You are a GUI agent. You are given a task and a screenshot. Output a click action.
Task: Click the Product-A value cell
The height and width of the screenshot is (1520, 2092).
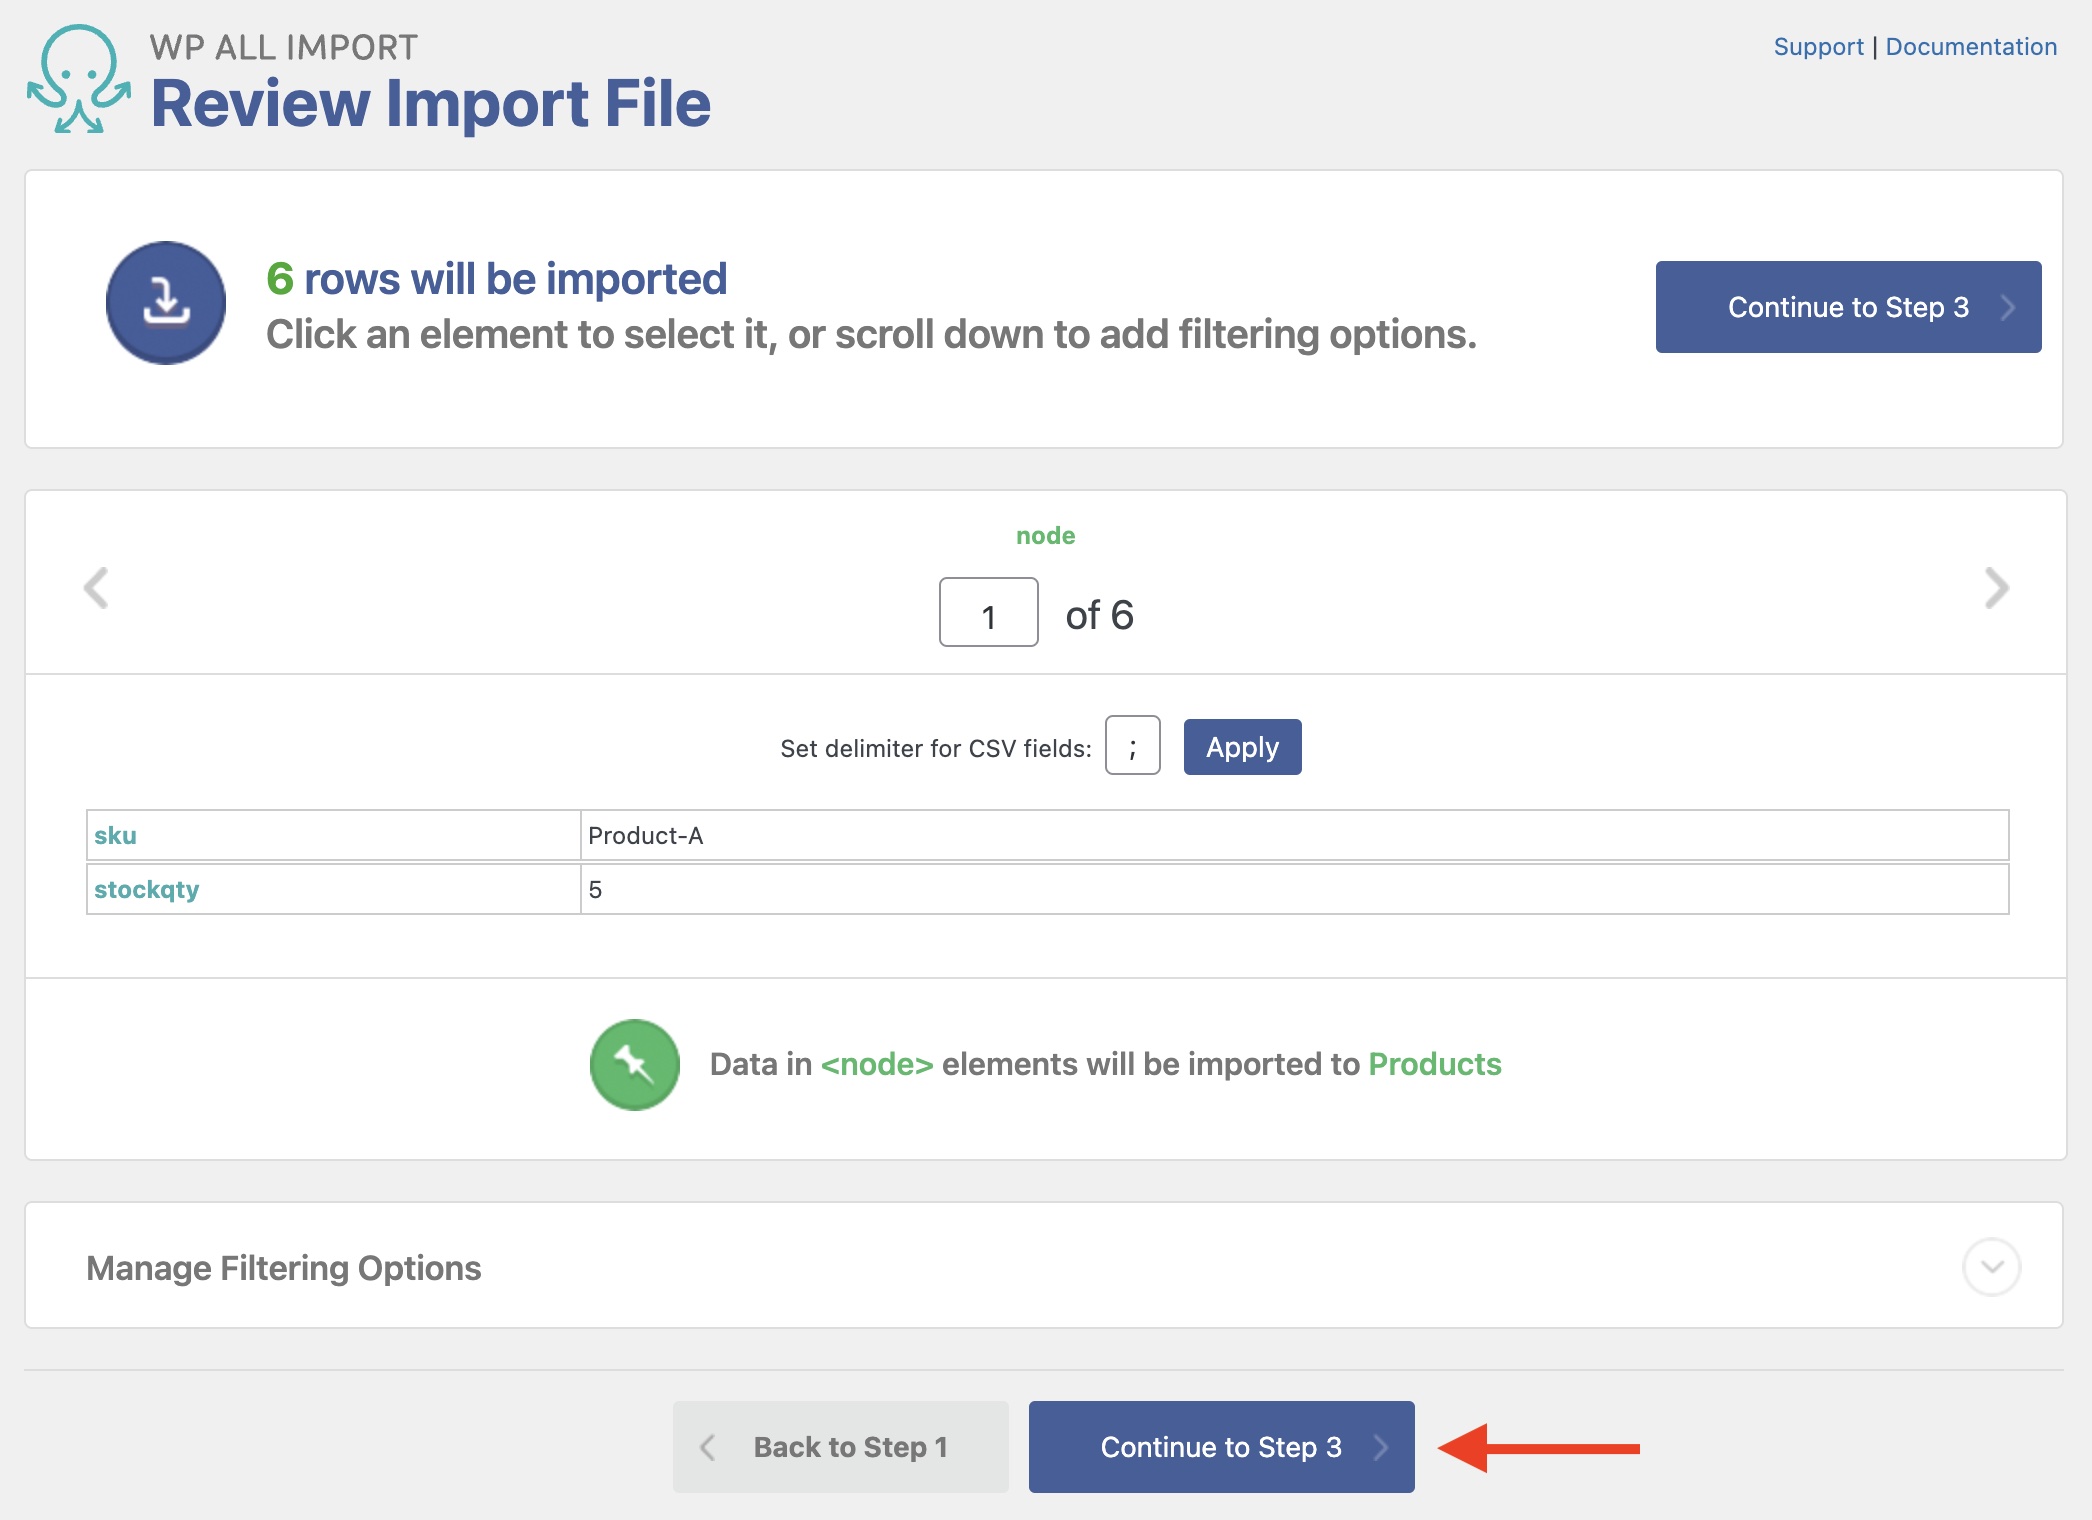pyautogui.click(x=646, y=835)
